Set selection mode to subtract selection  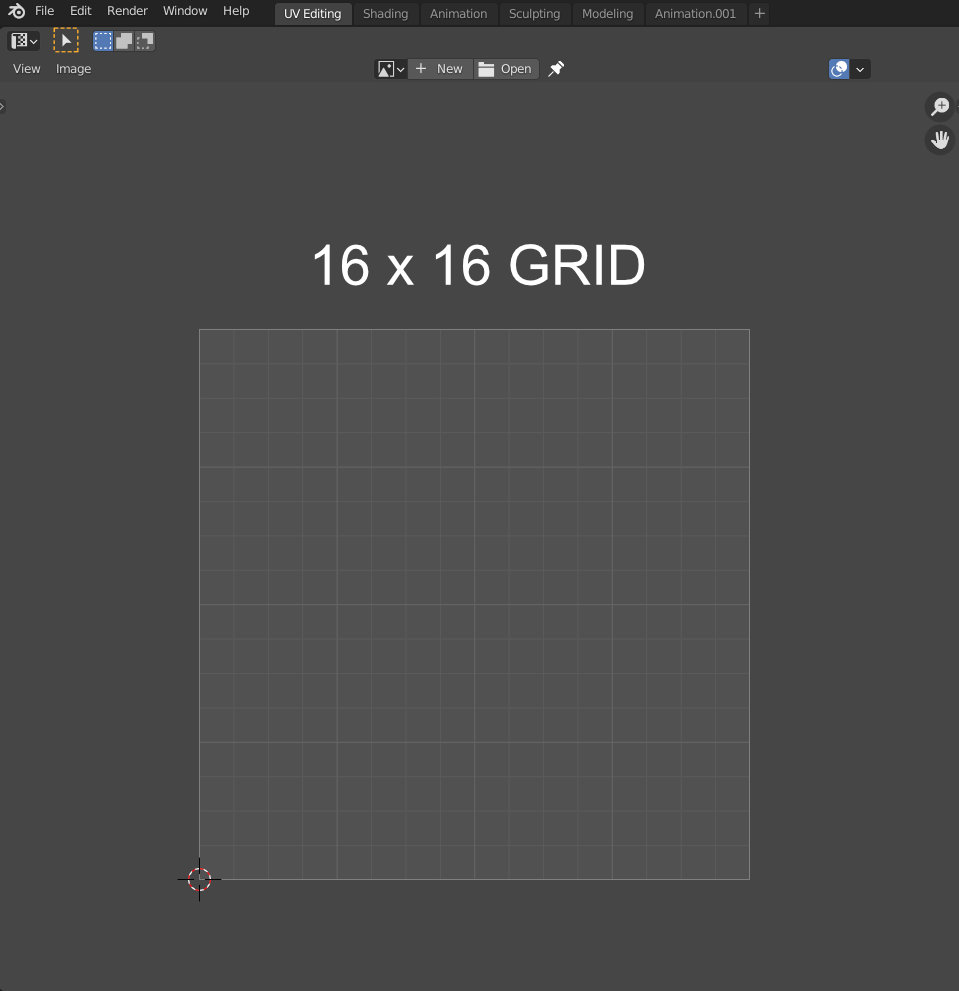click(145, 41)
